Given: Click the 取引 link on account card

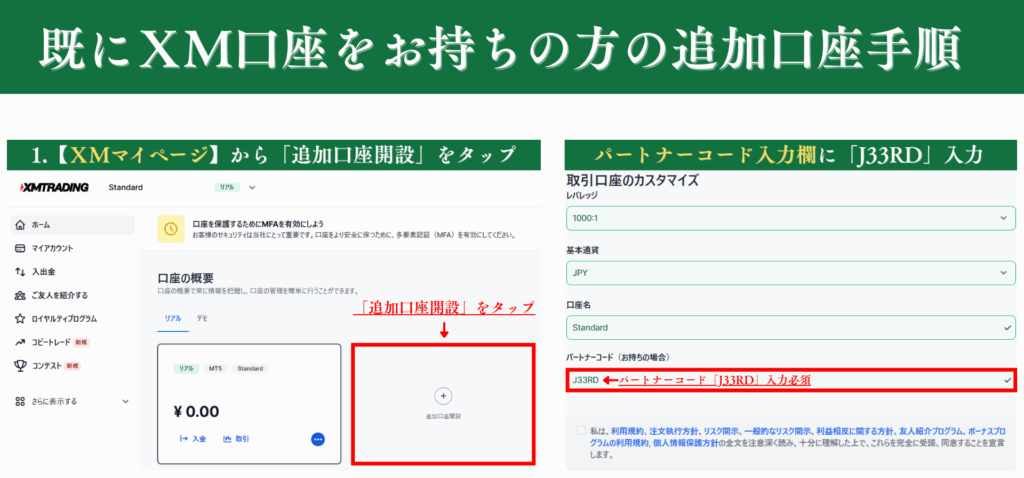Looking at the screenshot, I should [x=236, y=439].
